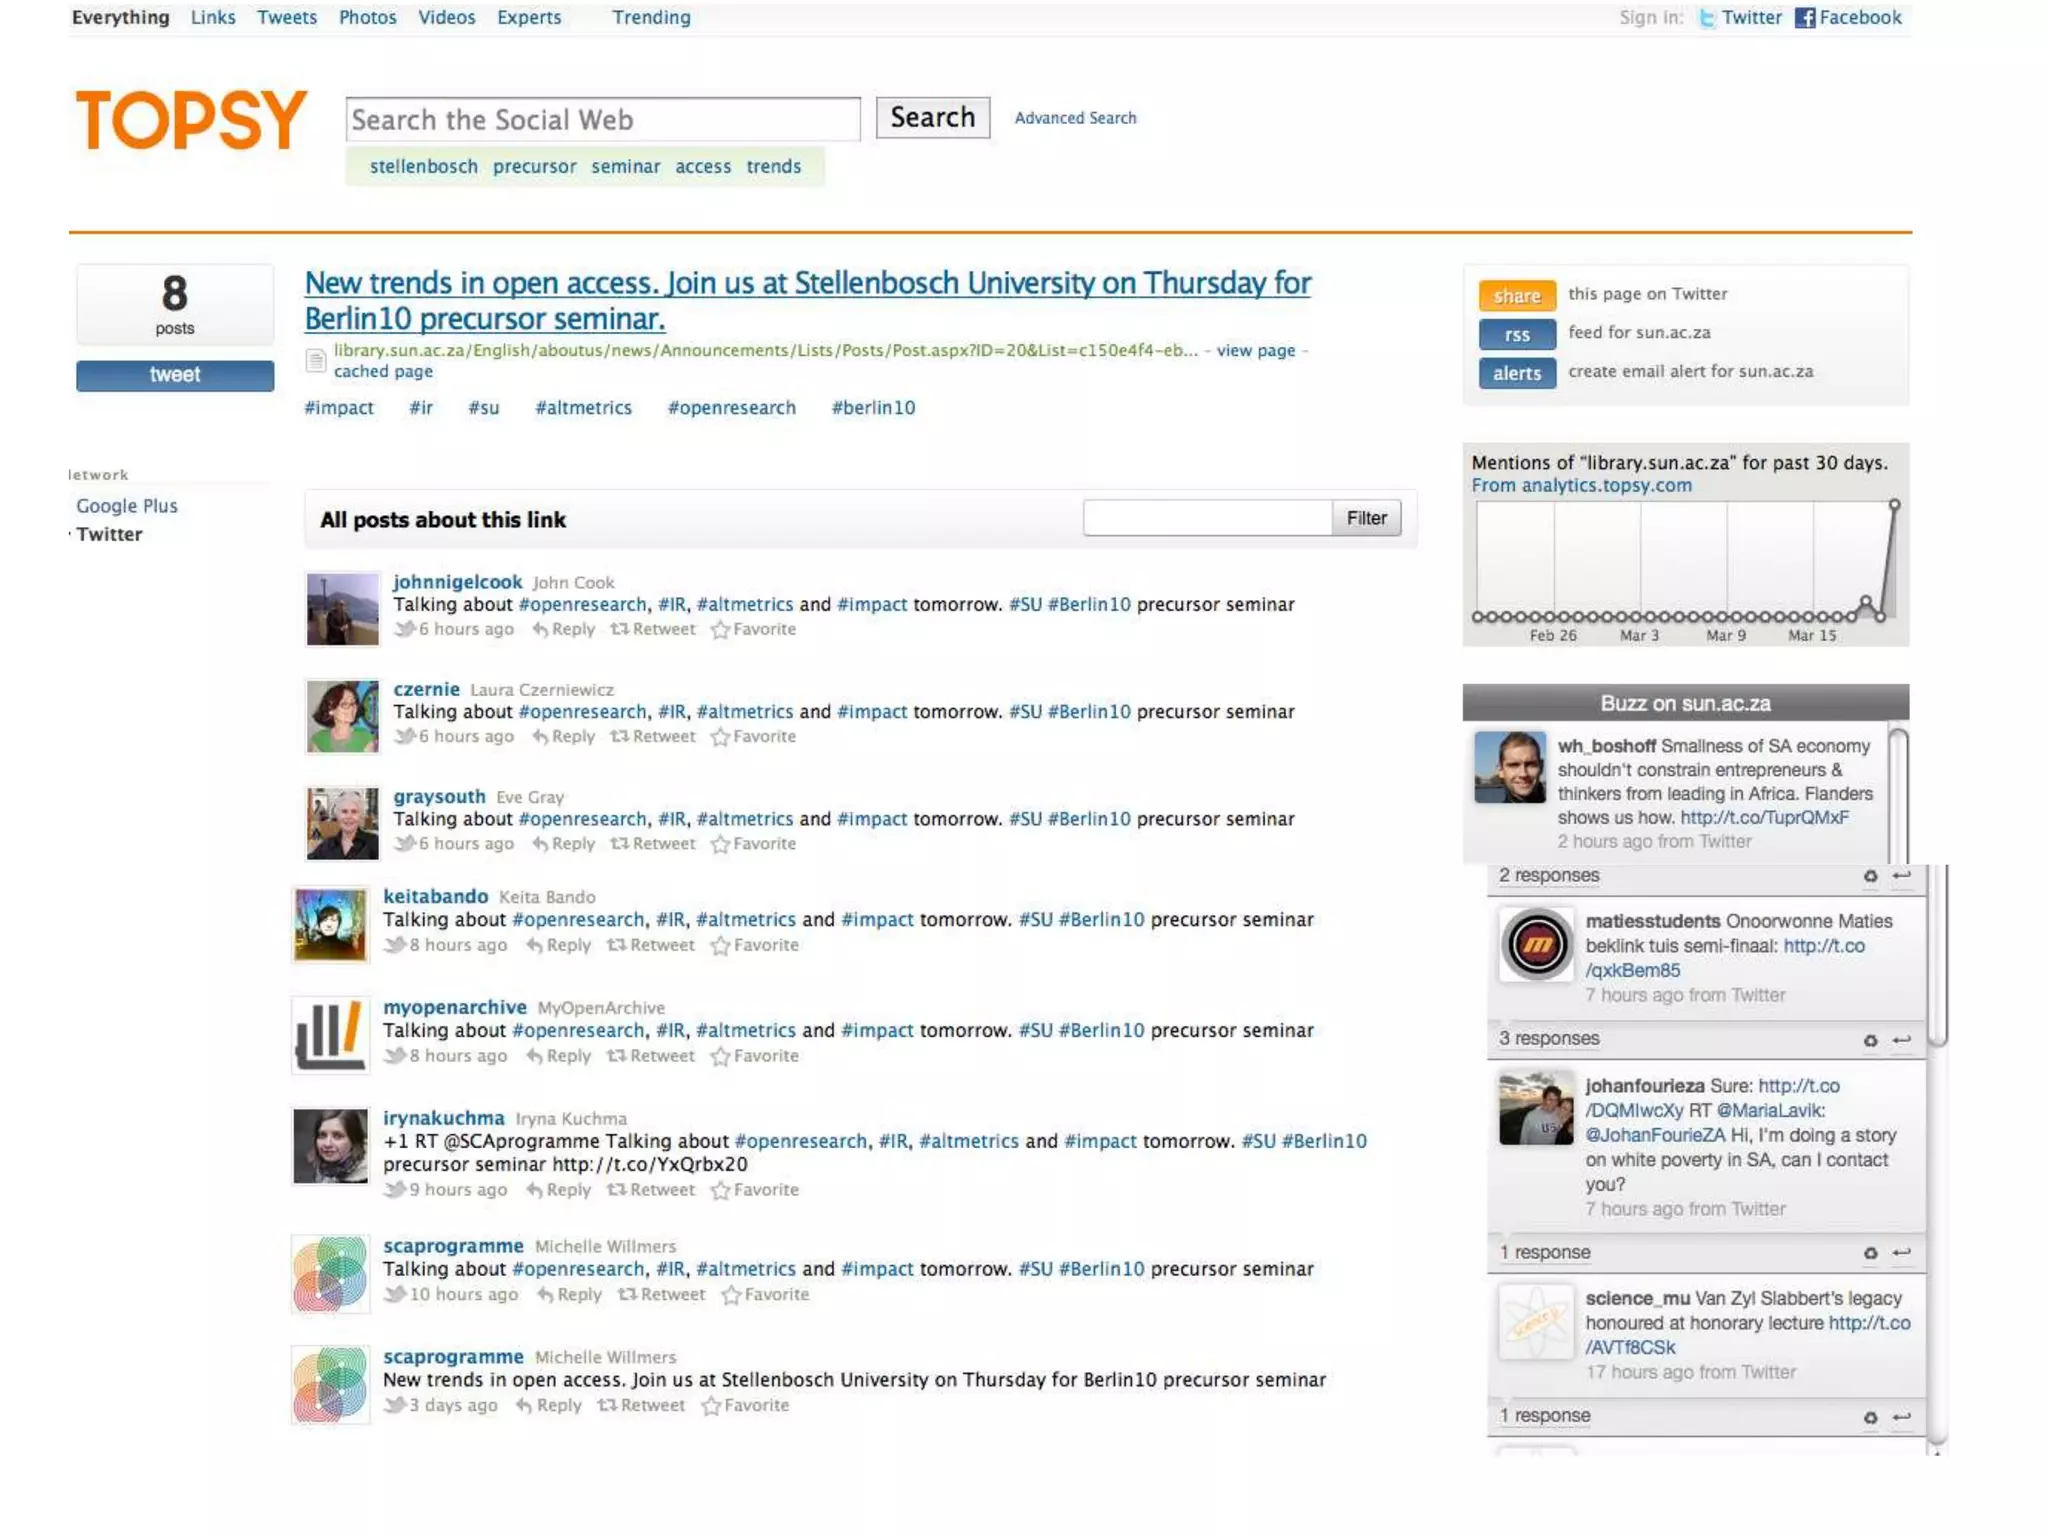Viewport: 2048px width, 1536px height.
Task: Open the Trending tab
Action: pos(651,17)
